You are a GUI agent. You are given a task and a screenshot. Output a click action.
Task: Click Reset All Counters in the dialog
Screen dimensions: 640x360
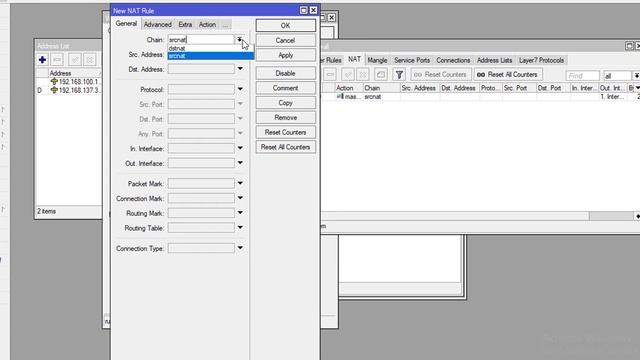tap(285, 147)
